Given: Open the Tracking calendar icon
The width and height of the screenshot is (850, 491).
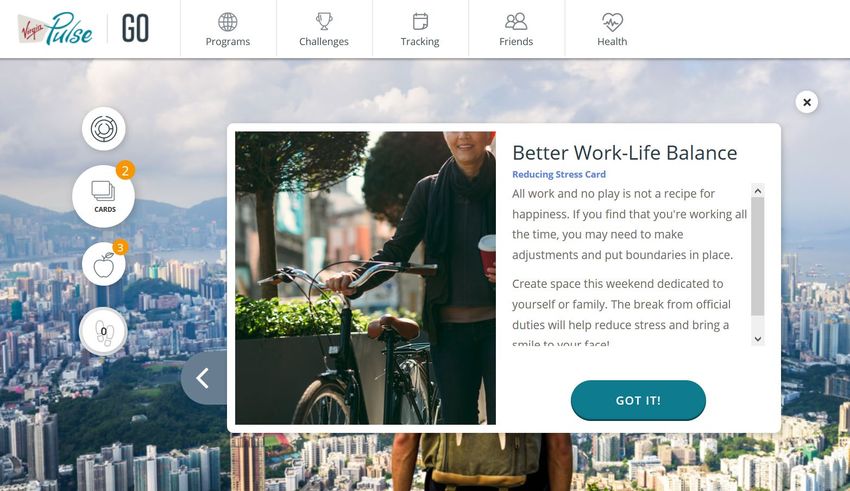Looking at the screenshot, I should coord(420,22).
